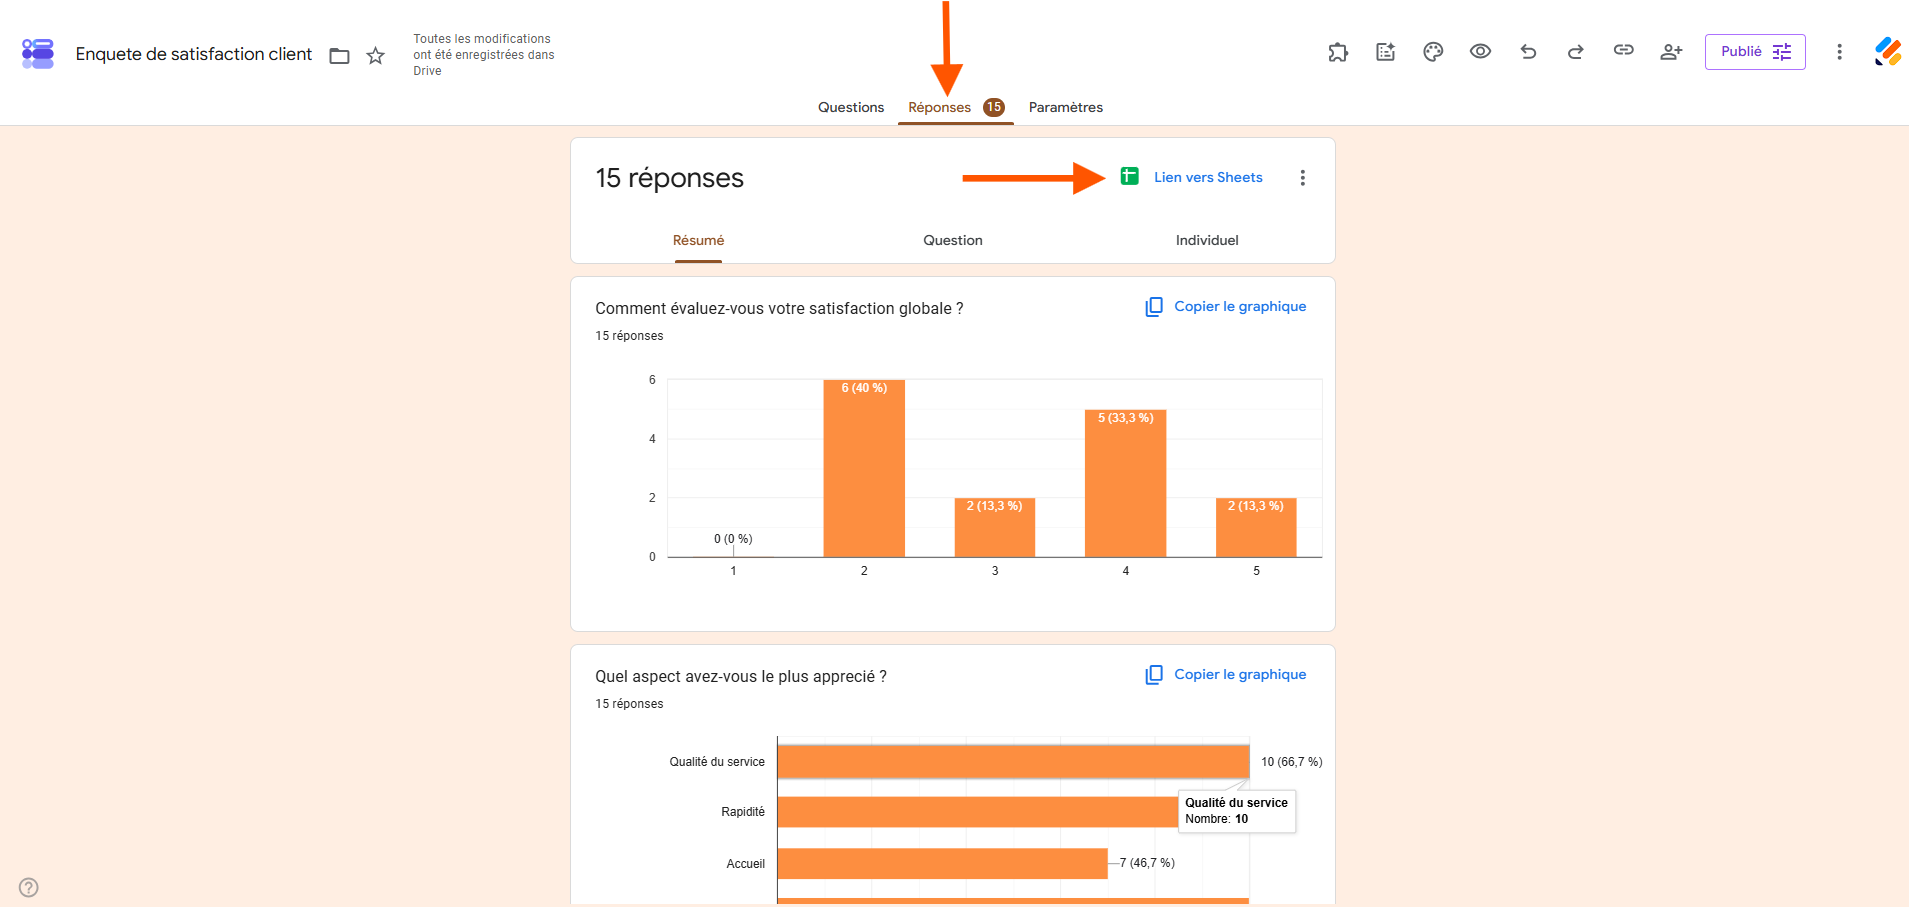Open Lien vers Sheets link
This screenshot has height=907, width=1909.
pyautogui.click(x=1208, y=177)
